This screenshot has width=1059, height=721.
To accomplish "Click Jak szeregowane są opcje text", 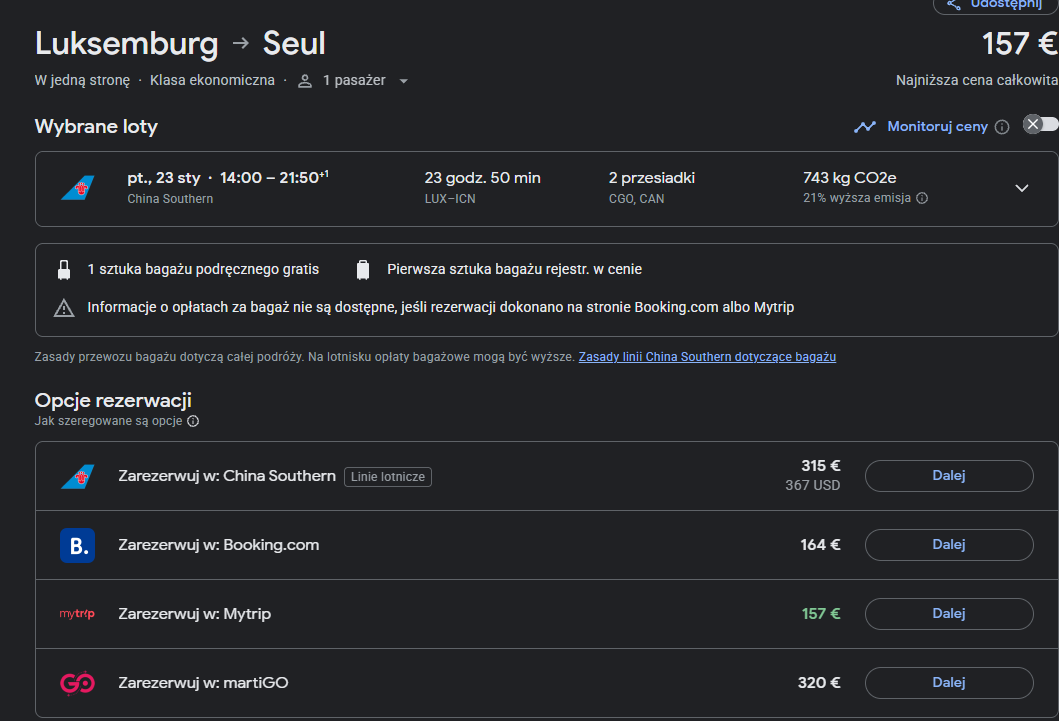I will (x=109, y=421).
